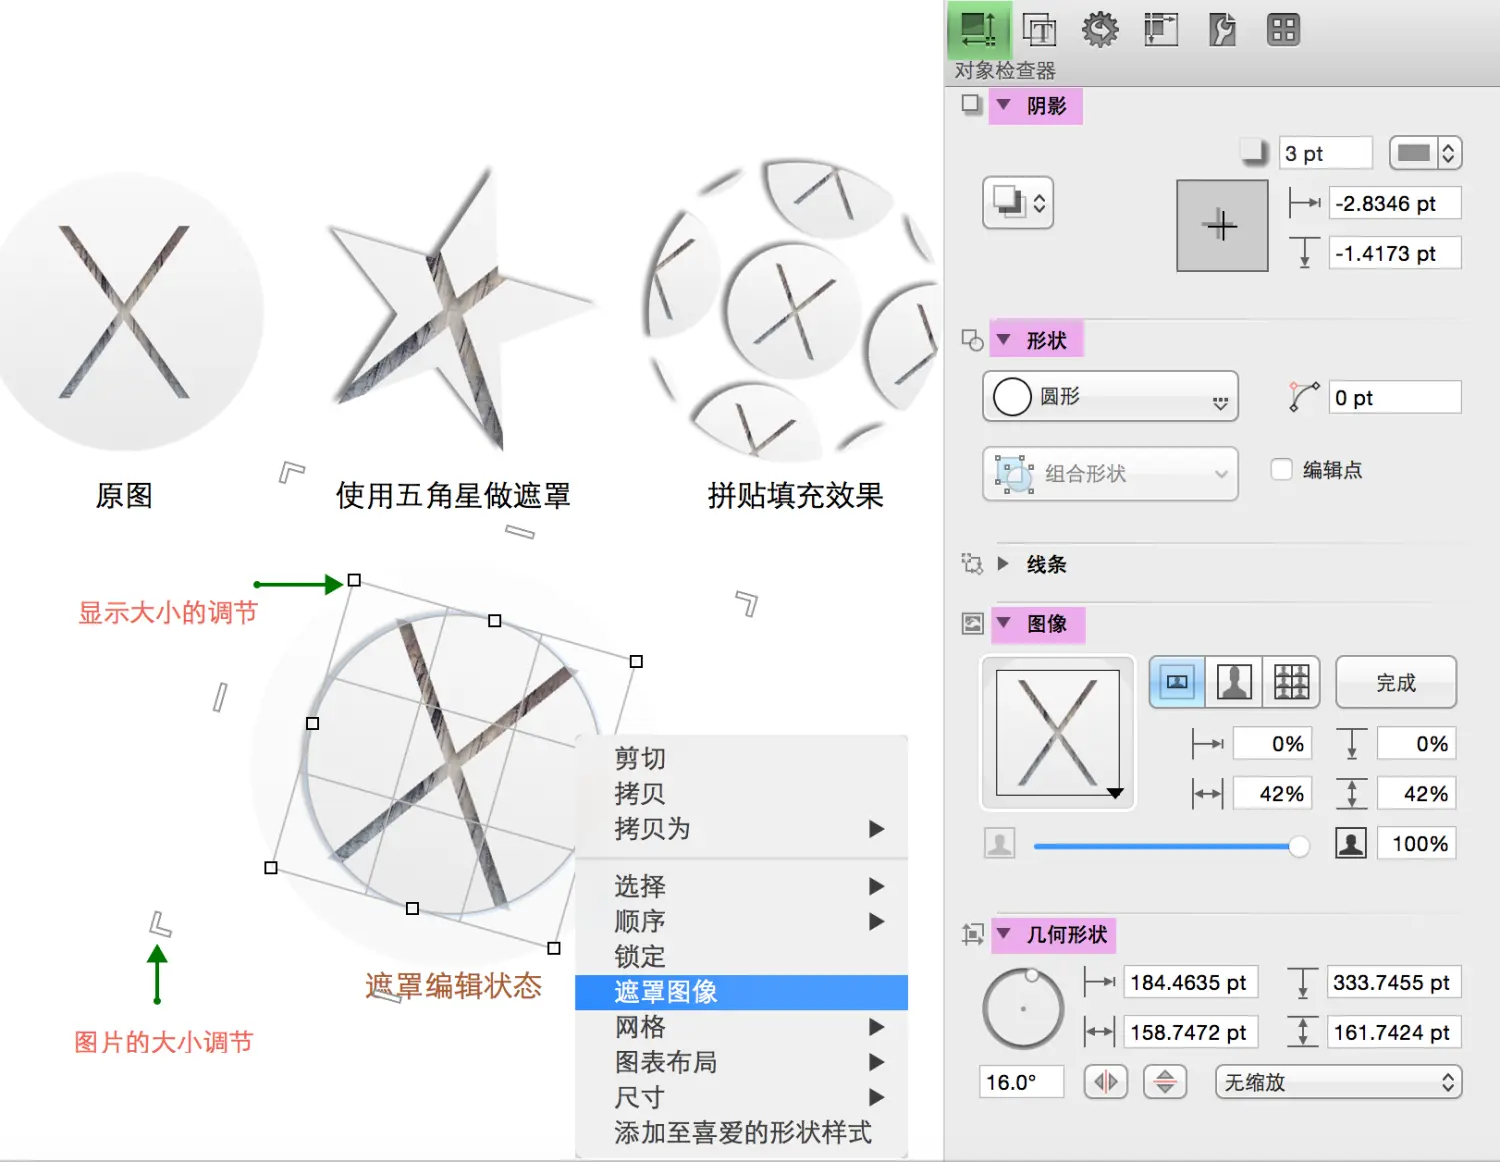Open the Canvas inspector tab icon
The image size is (1500, 1162).
click(x=1161, y=29)
